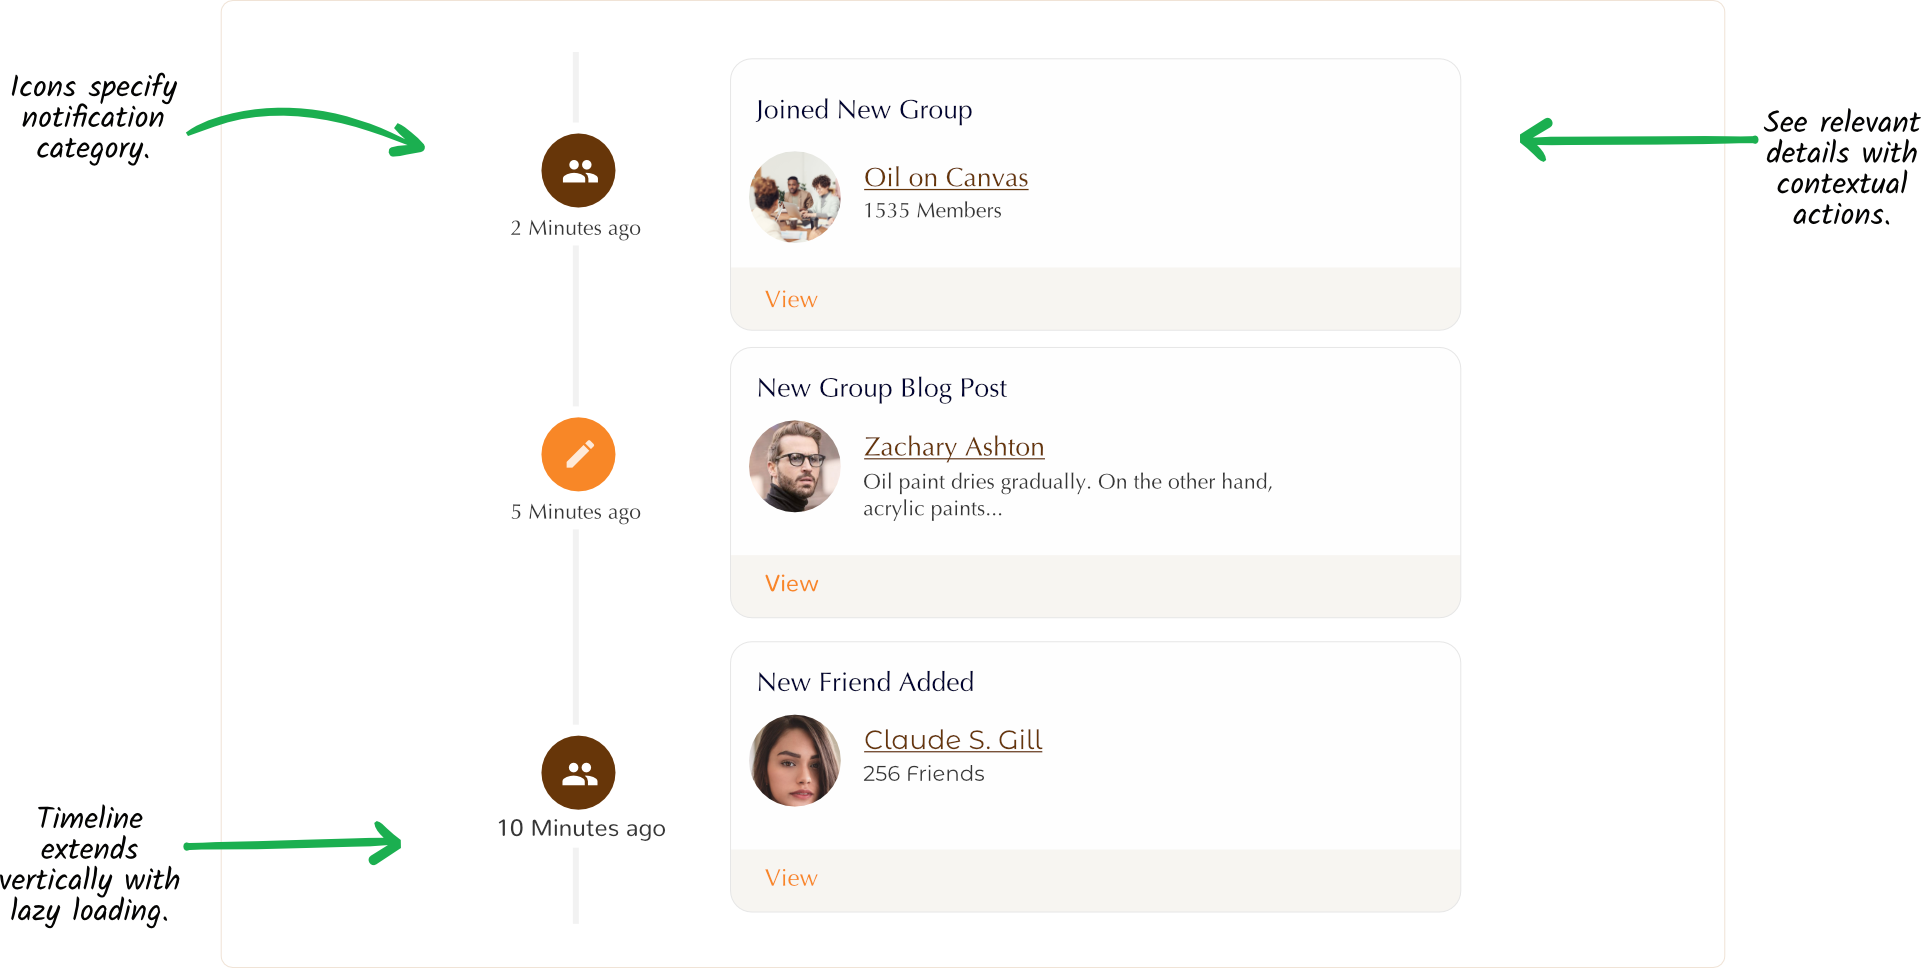Open the Claude S. Gill profile link

952,740
